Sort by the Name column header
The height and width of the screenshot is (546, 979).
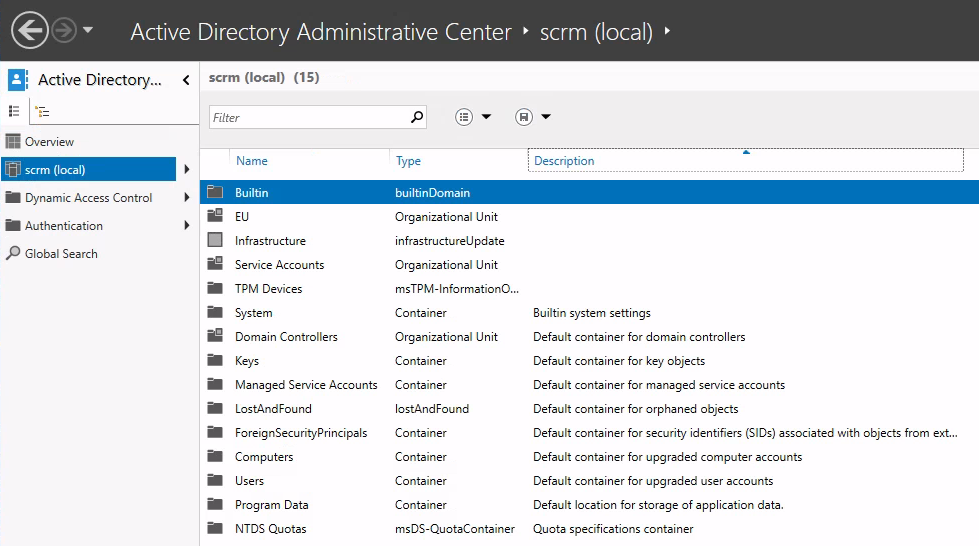(252, 161)
